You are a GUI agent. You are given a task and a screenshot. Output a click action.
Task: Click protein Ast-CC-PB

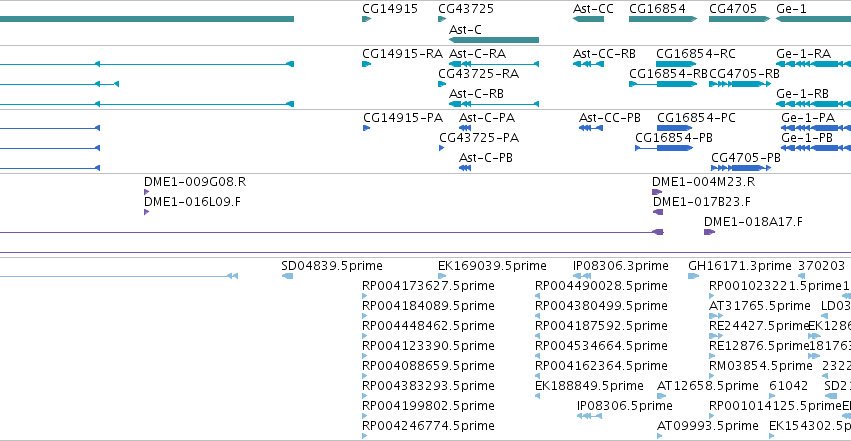[590, 128]
